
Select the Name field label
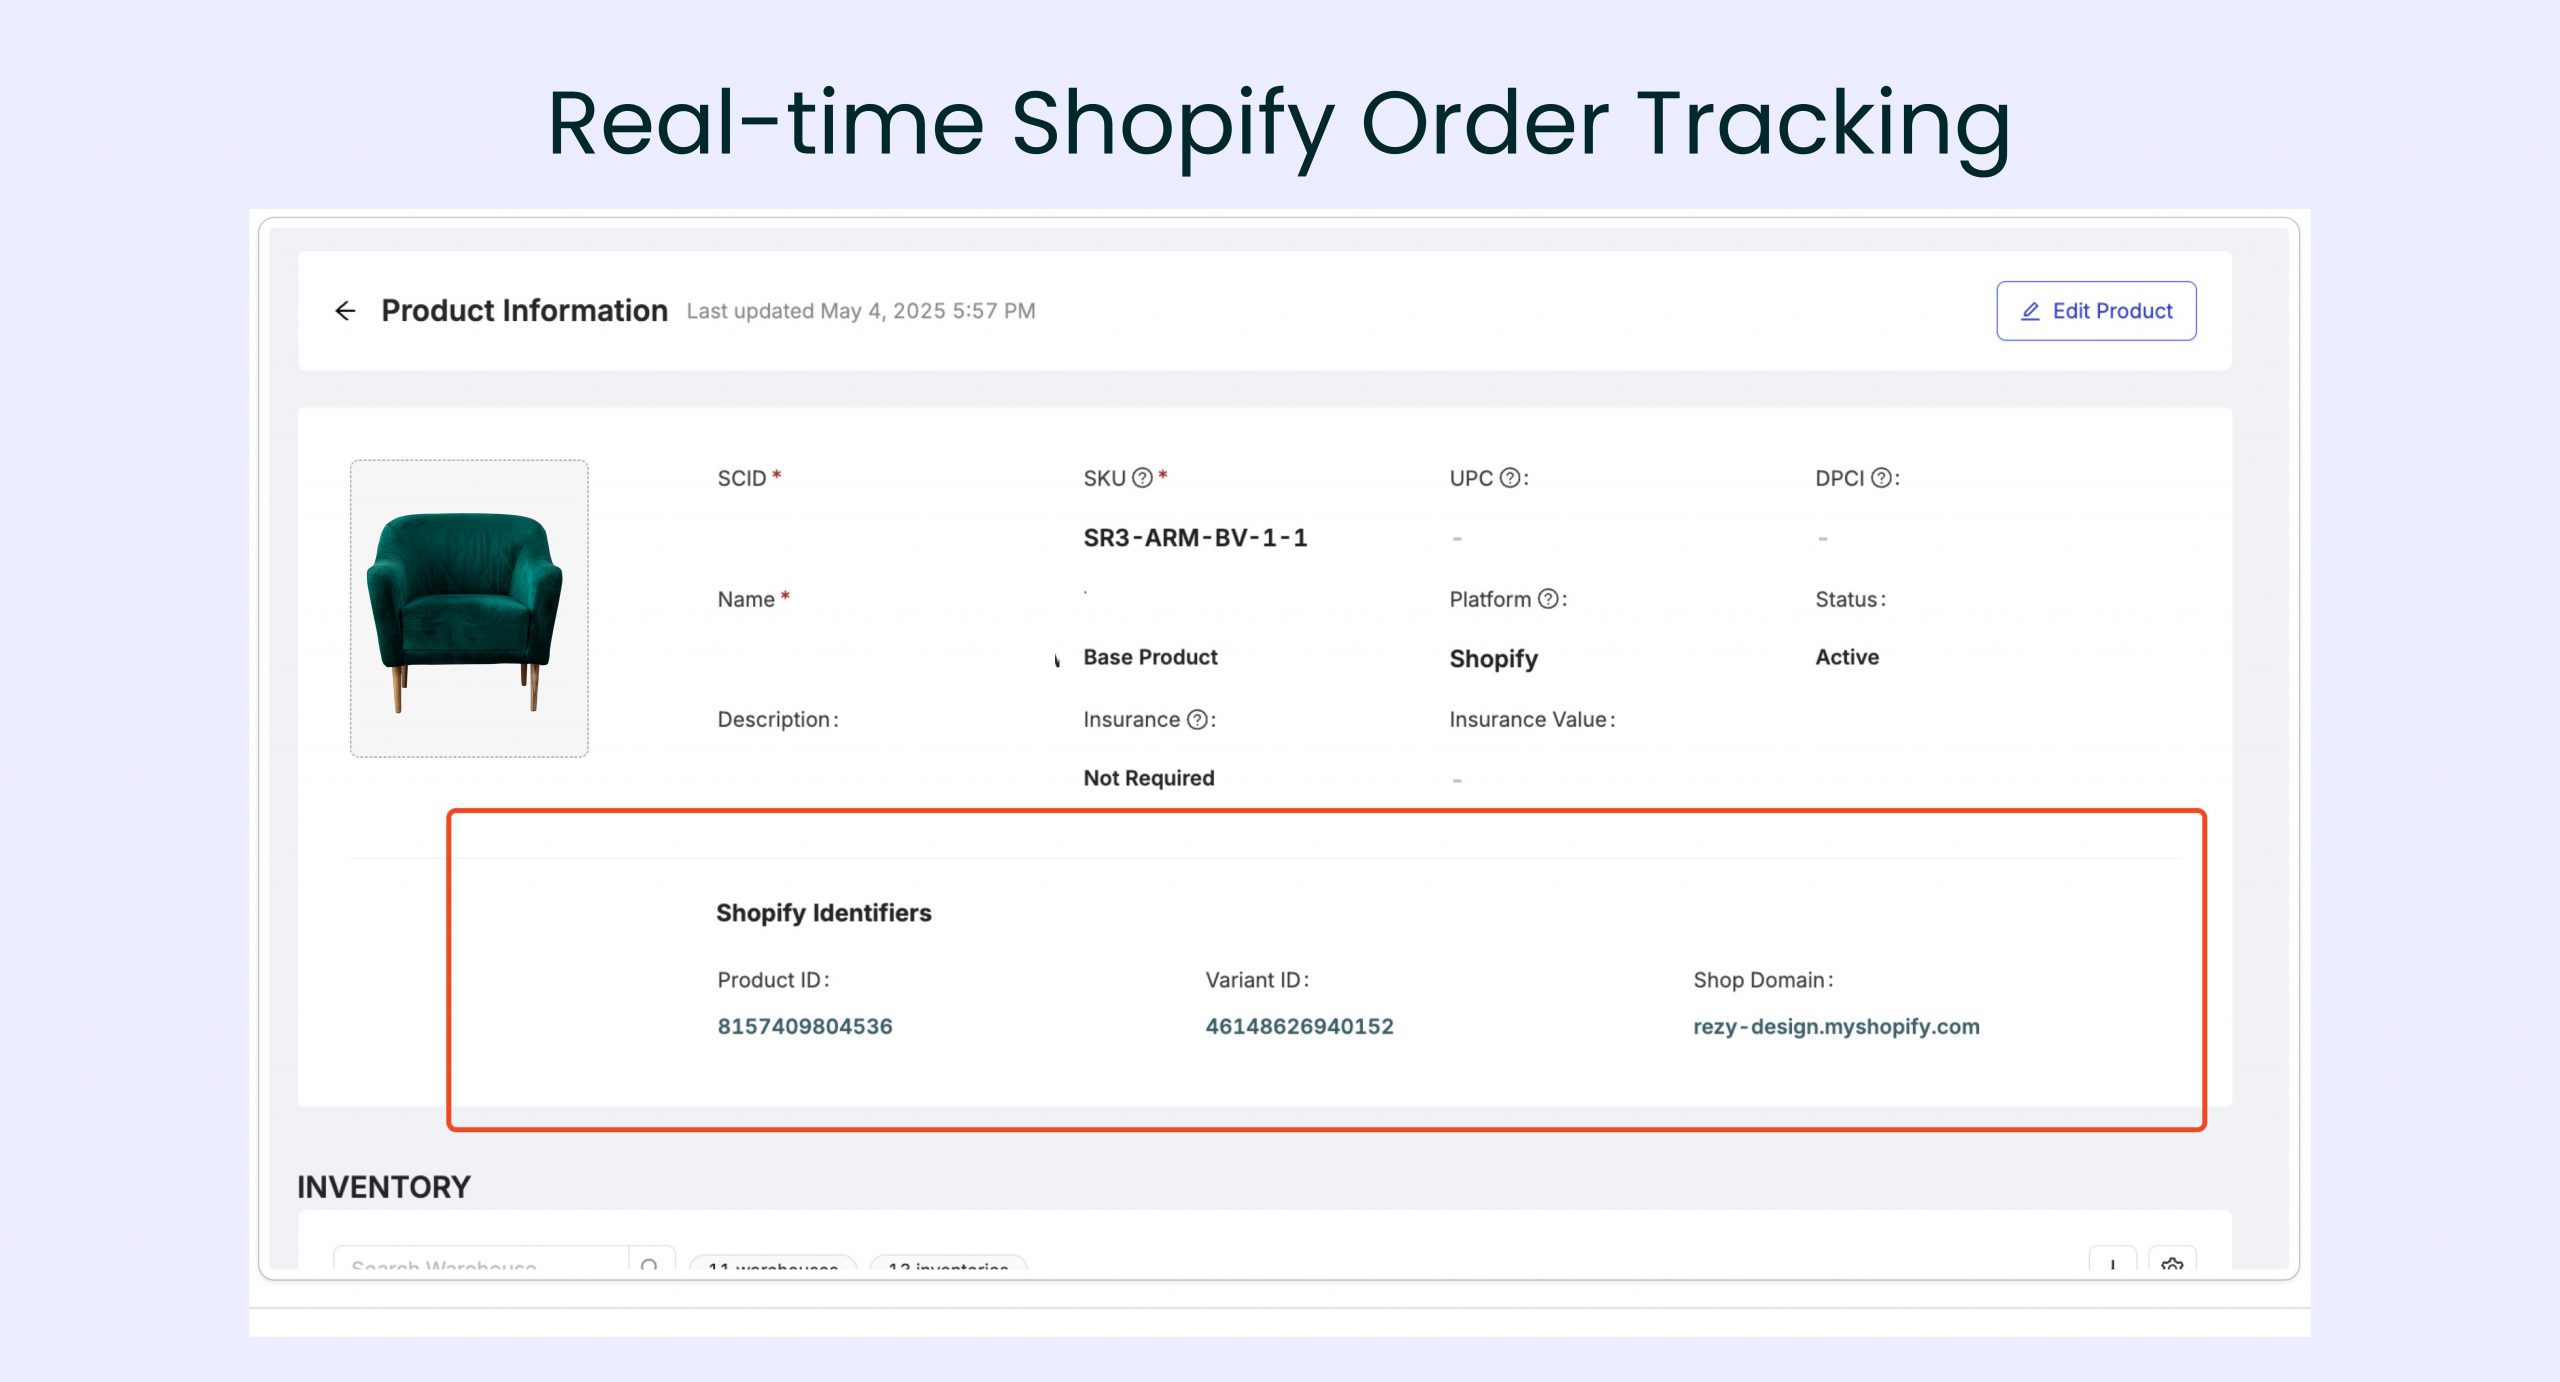pos(746,599)
